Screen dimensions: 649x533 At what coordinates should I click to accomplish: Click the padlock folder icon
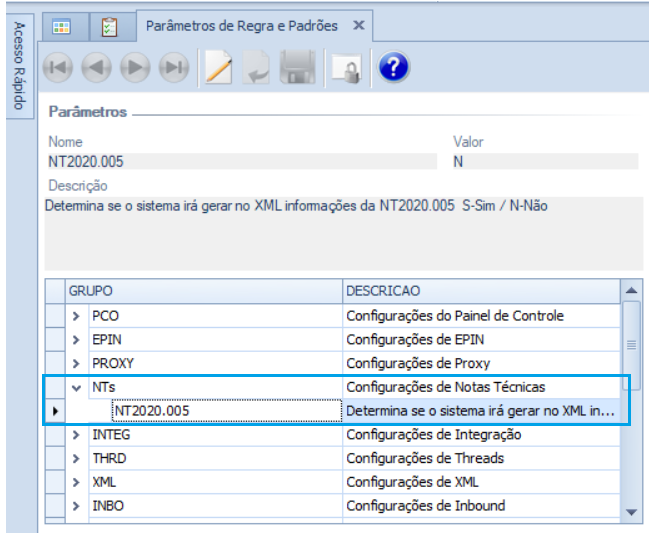point(347,68)
